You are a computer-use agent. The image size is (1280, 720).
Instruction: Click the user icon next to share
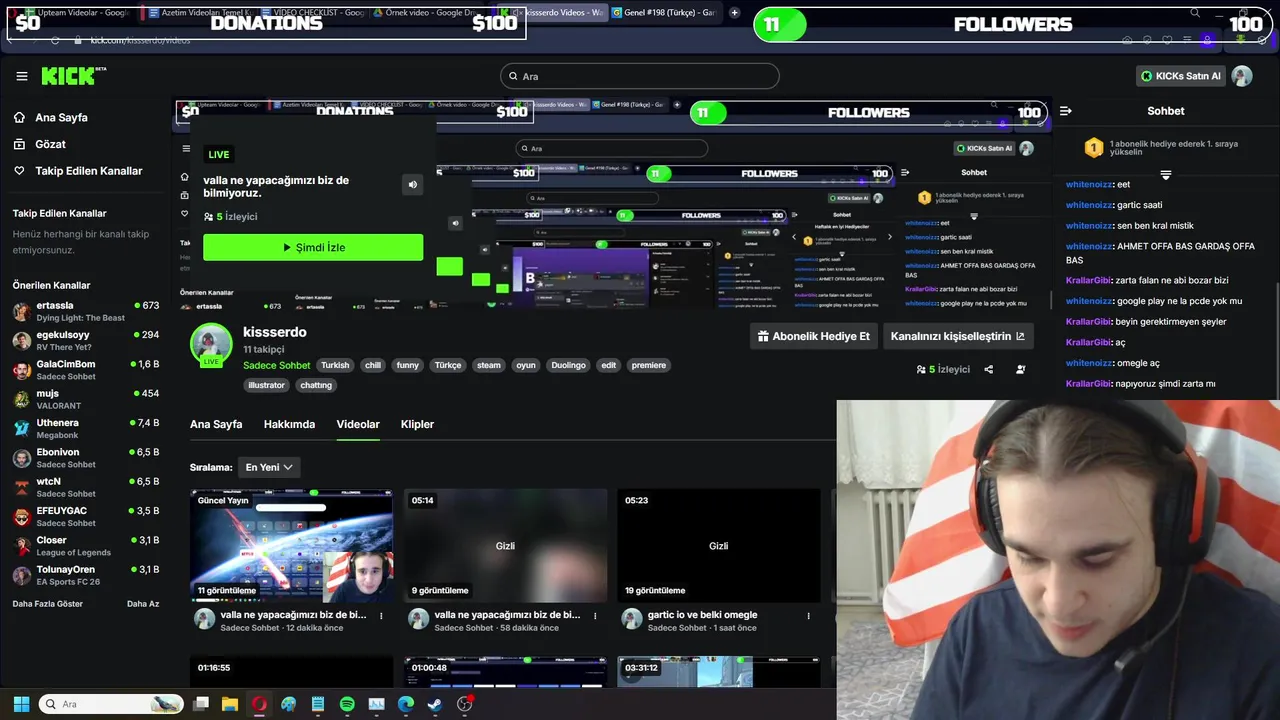[1020, 369]
